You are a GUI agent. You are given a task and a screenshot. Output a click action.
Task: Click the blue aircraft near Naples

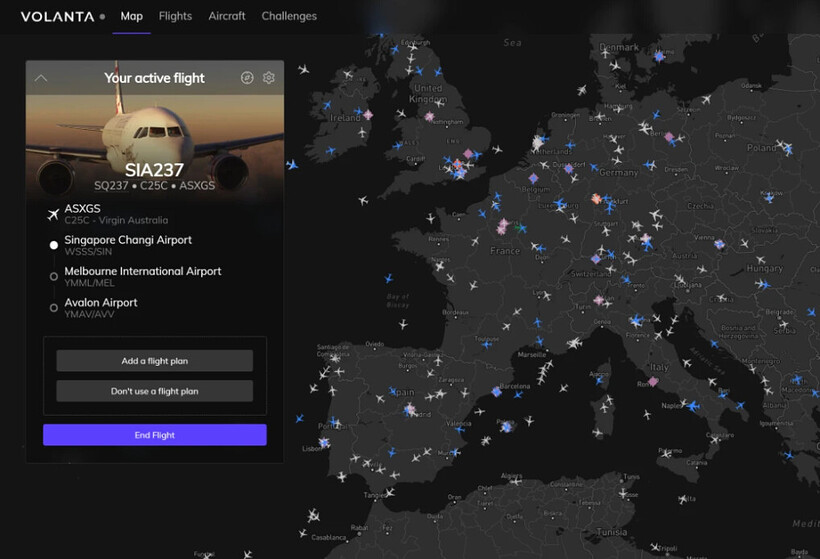tap(693, 406)
